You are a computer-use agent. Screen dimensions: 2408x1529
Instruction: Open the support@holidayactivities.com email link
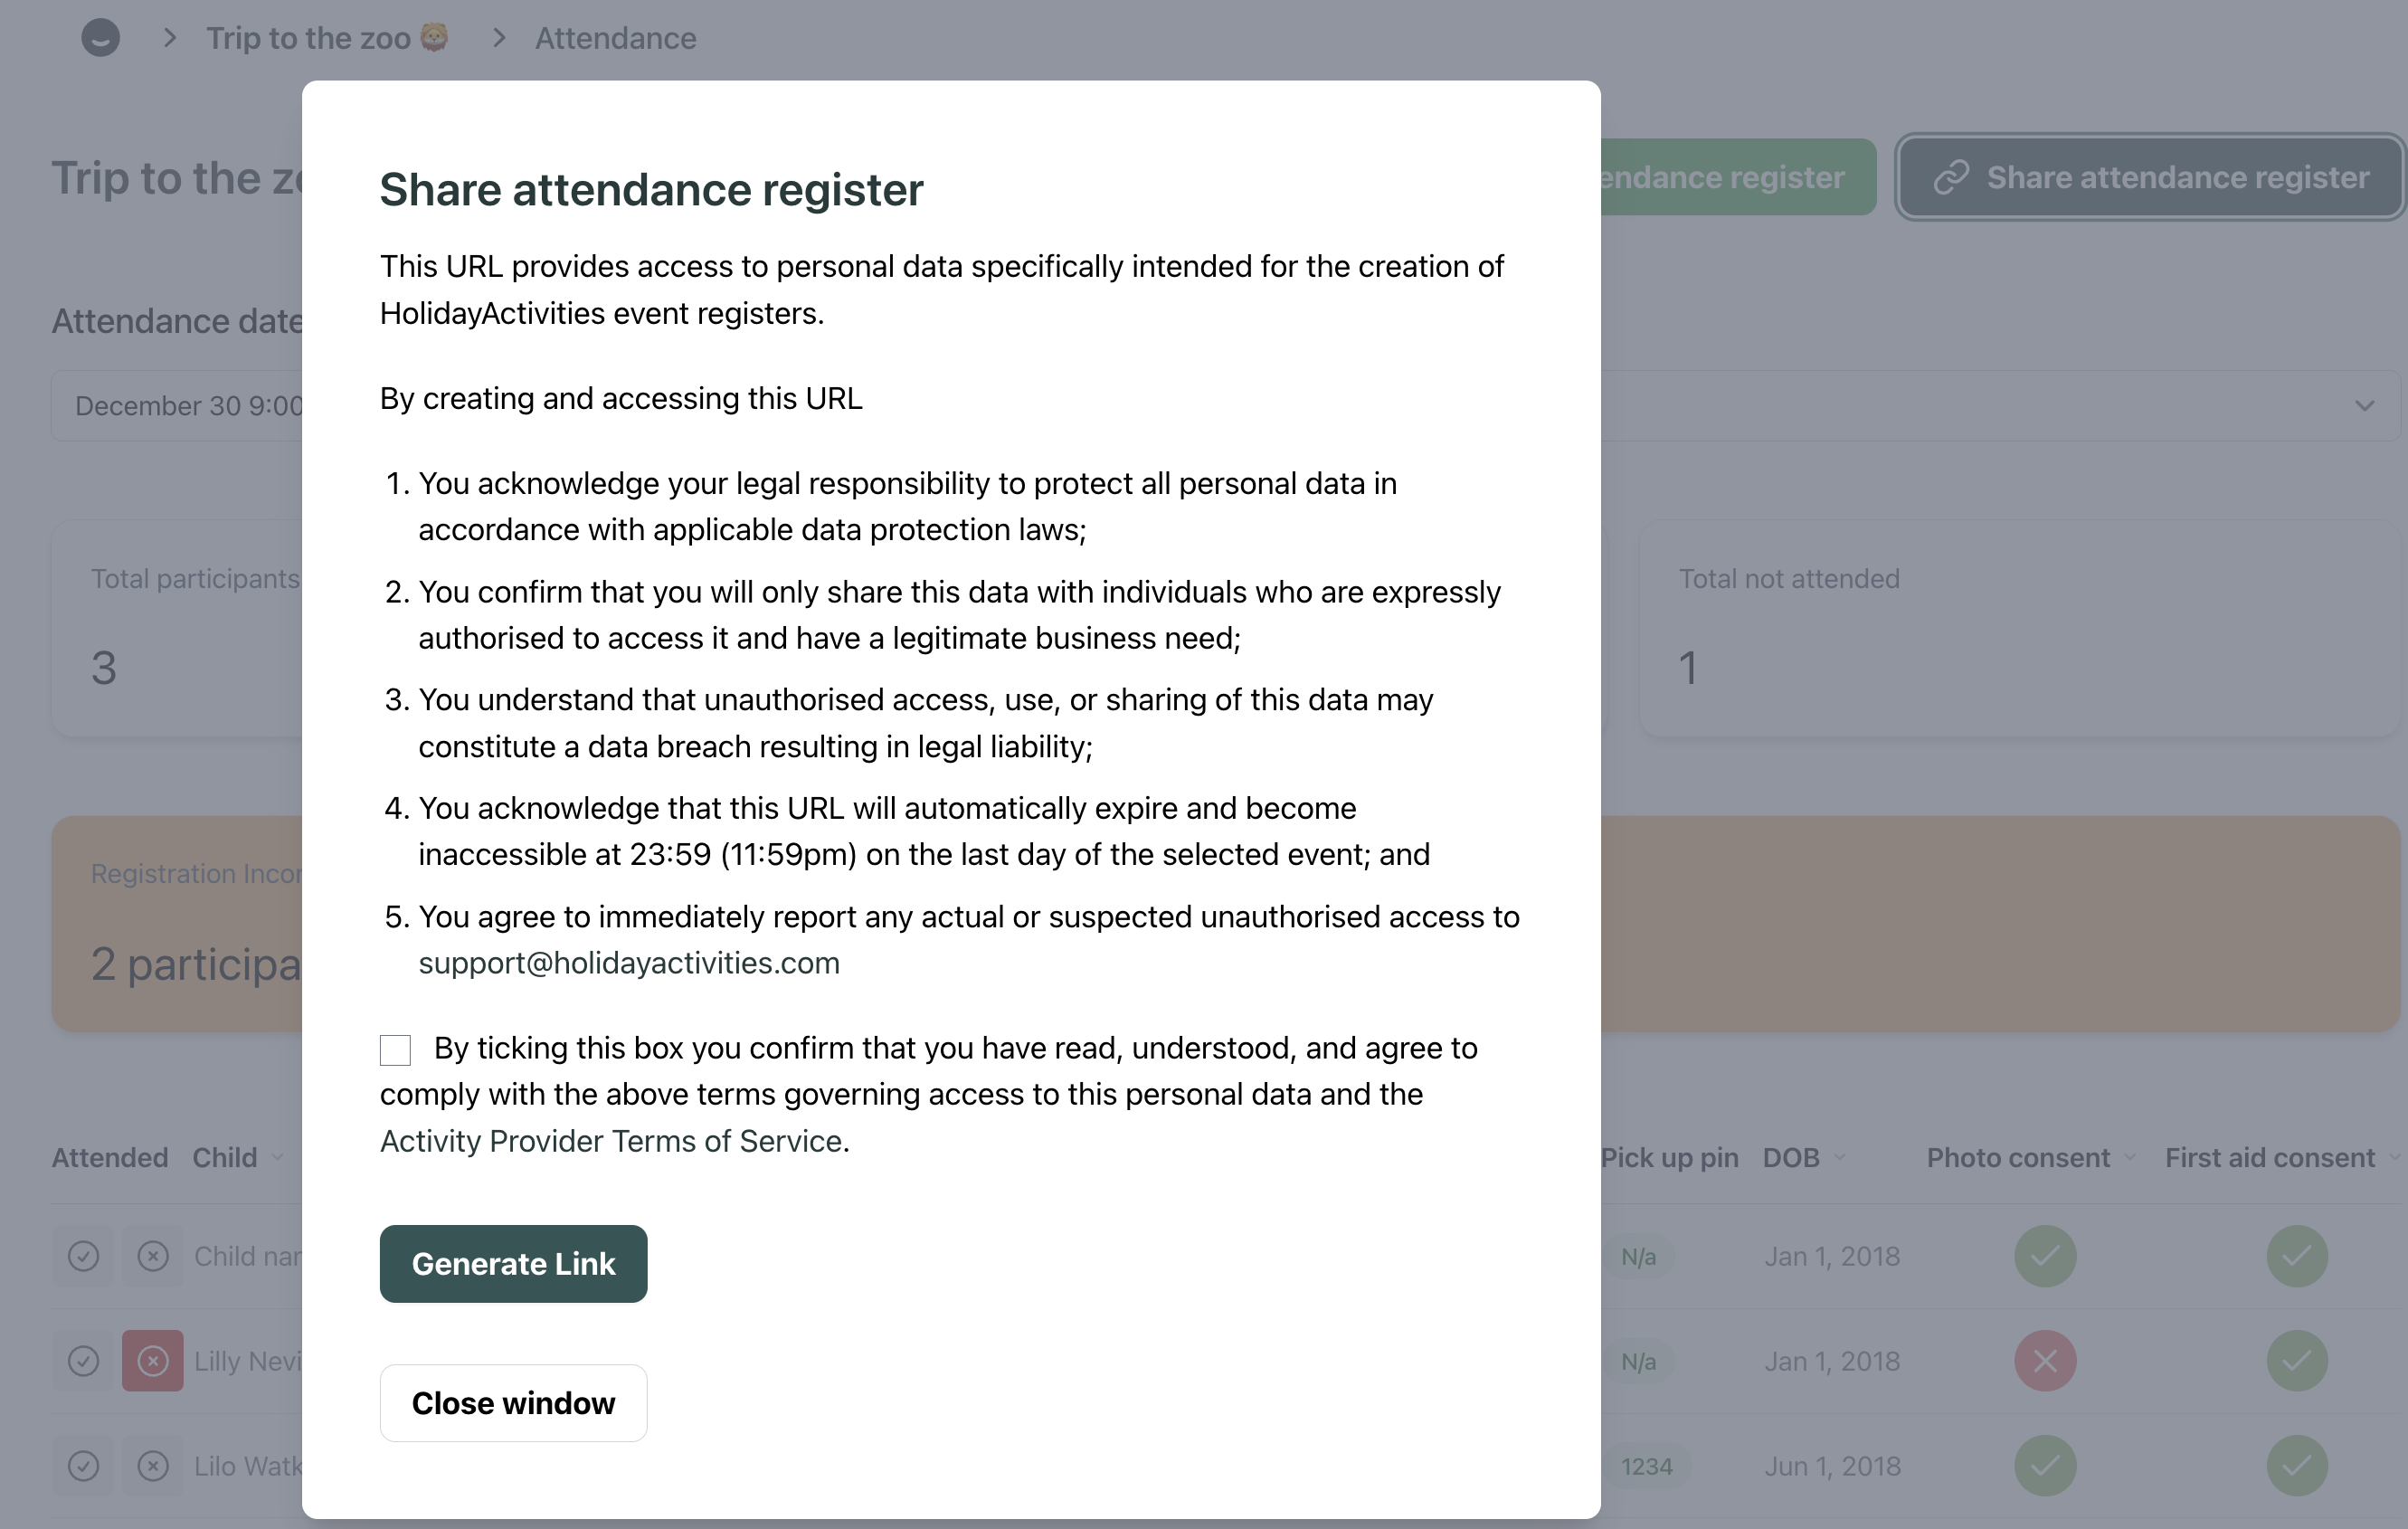[628, 963]
